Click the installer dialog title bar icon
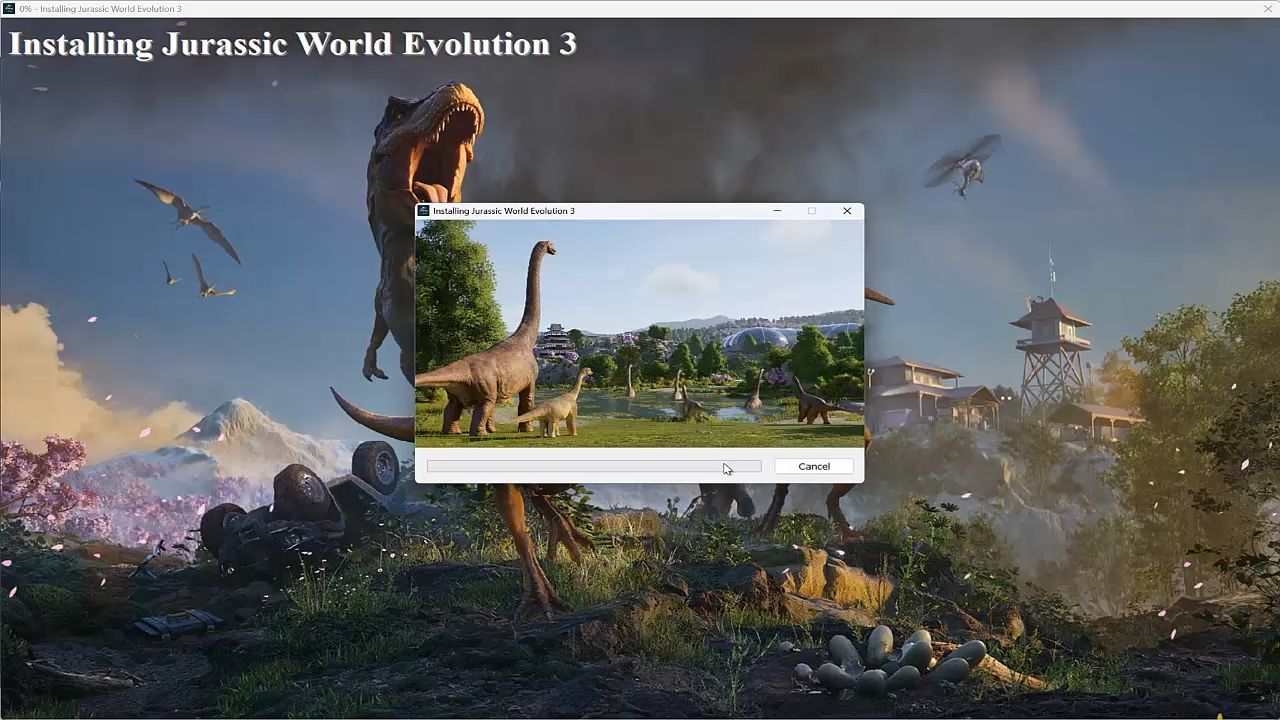Screen dimensions: 1280x720 pyautogui.click(x=424, y=211)
